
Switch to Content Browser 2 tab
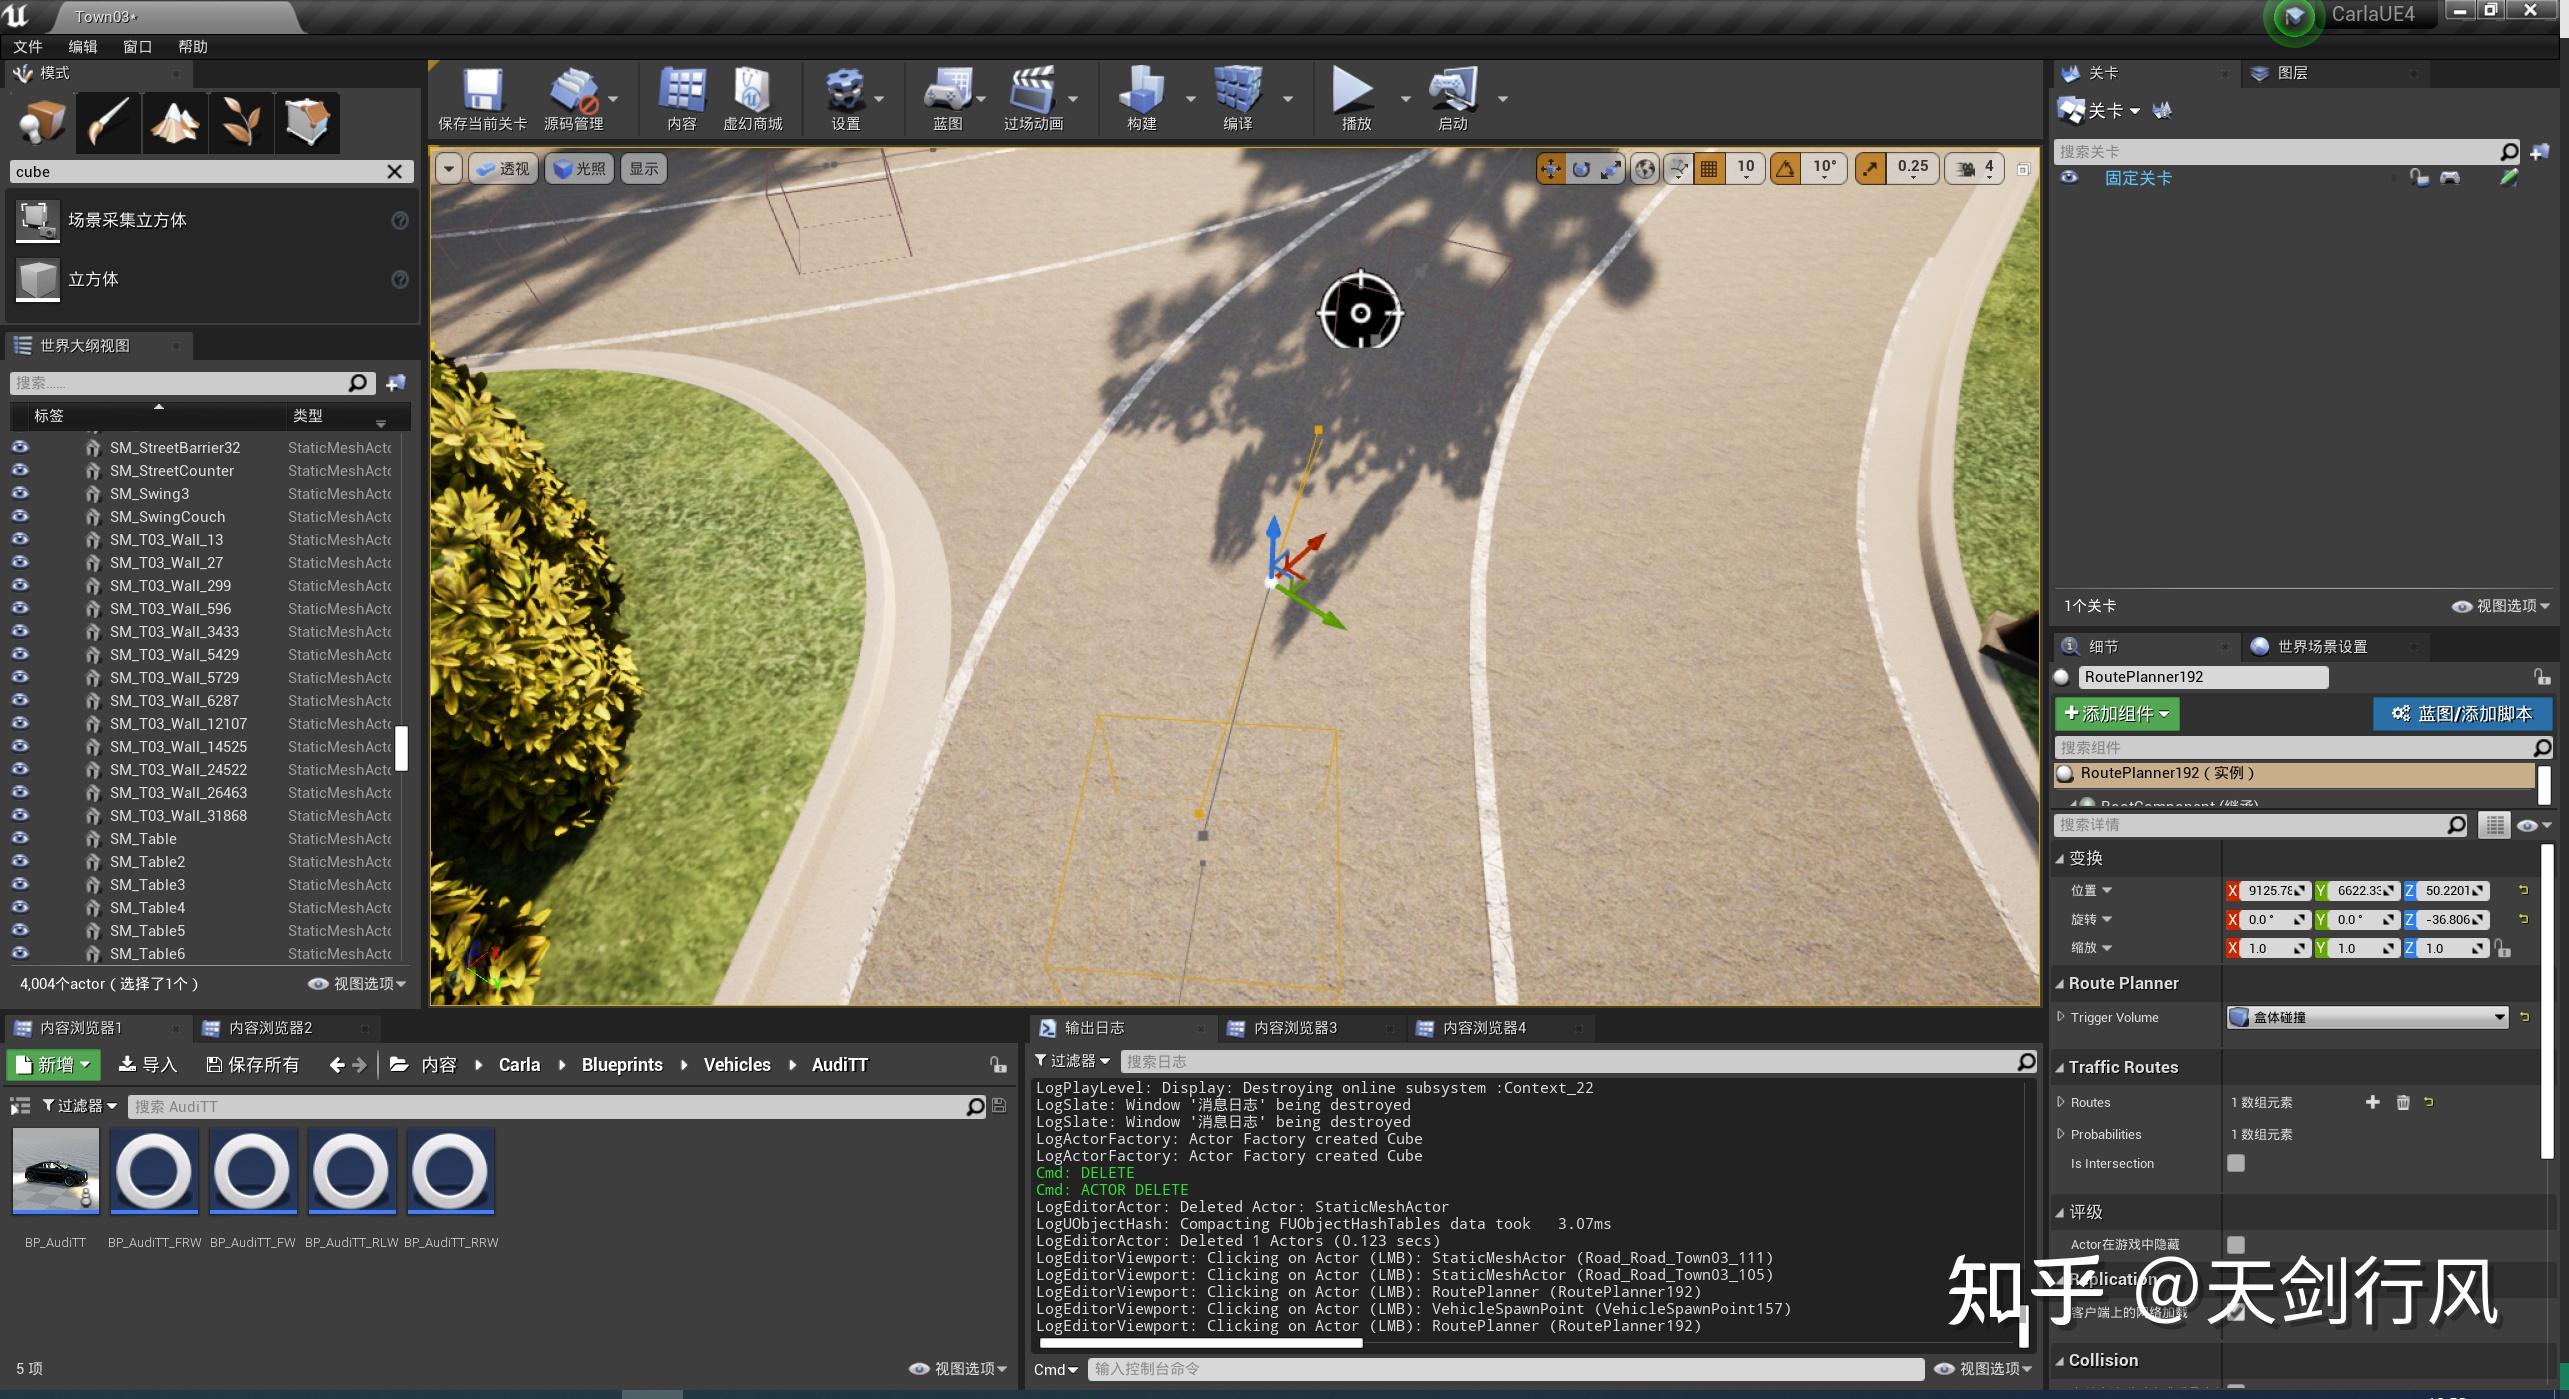point(270,1028)
